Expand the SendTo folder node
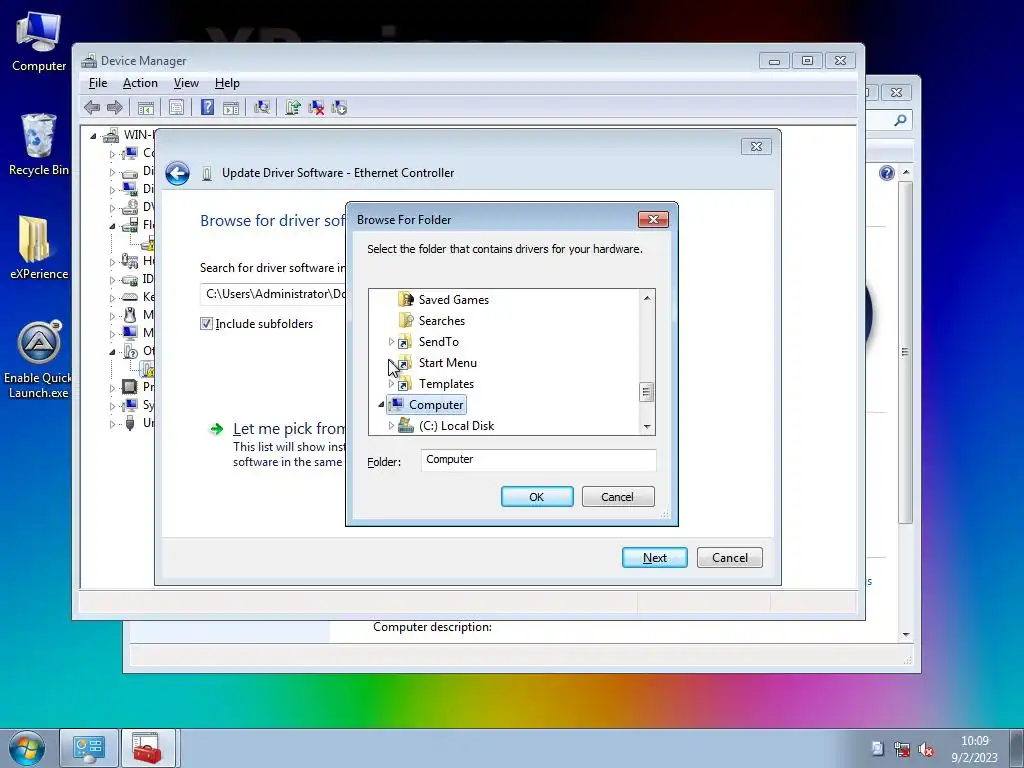 click(x=391, y=342)
